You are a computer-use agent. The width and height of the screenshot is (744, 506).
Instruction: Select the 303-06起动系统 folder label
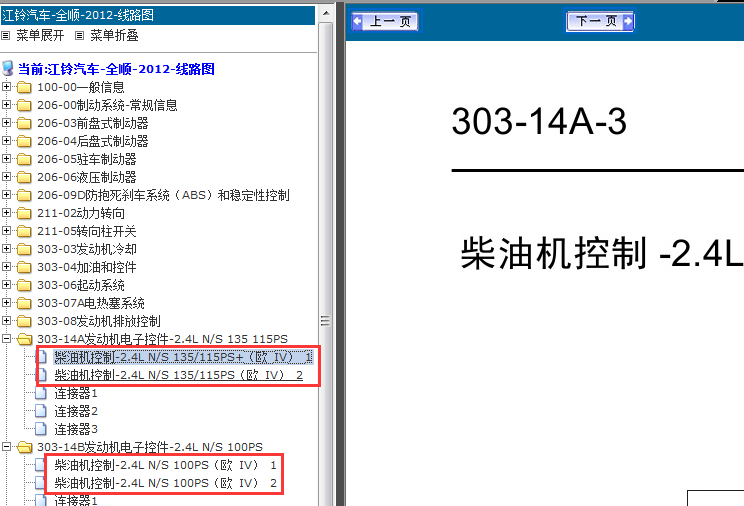pyautogui.click(x=81, y=285)
